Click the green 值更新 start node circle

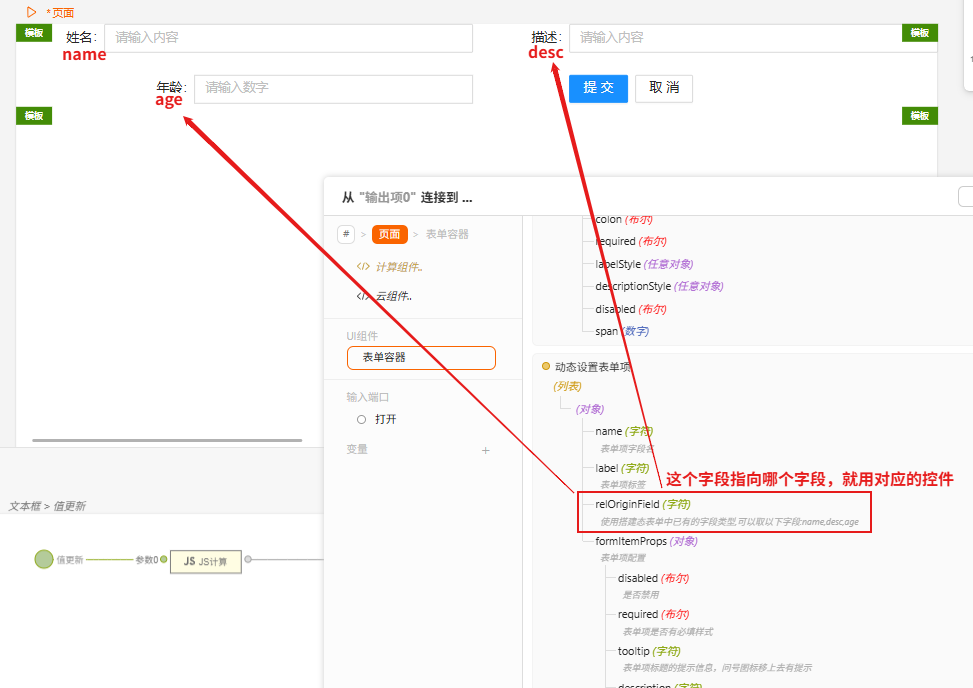44,560
